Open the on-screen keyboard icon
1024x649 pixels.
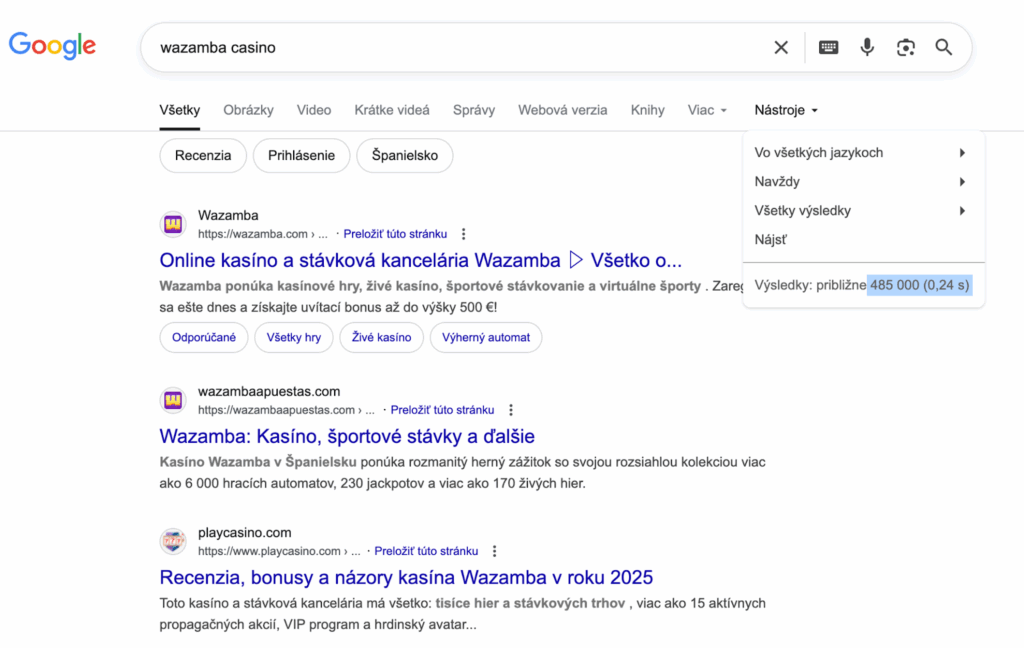point(828,47)
